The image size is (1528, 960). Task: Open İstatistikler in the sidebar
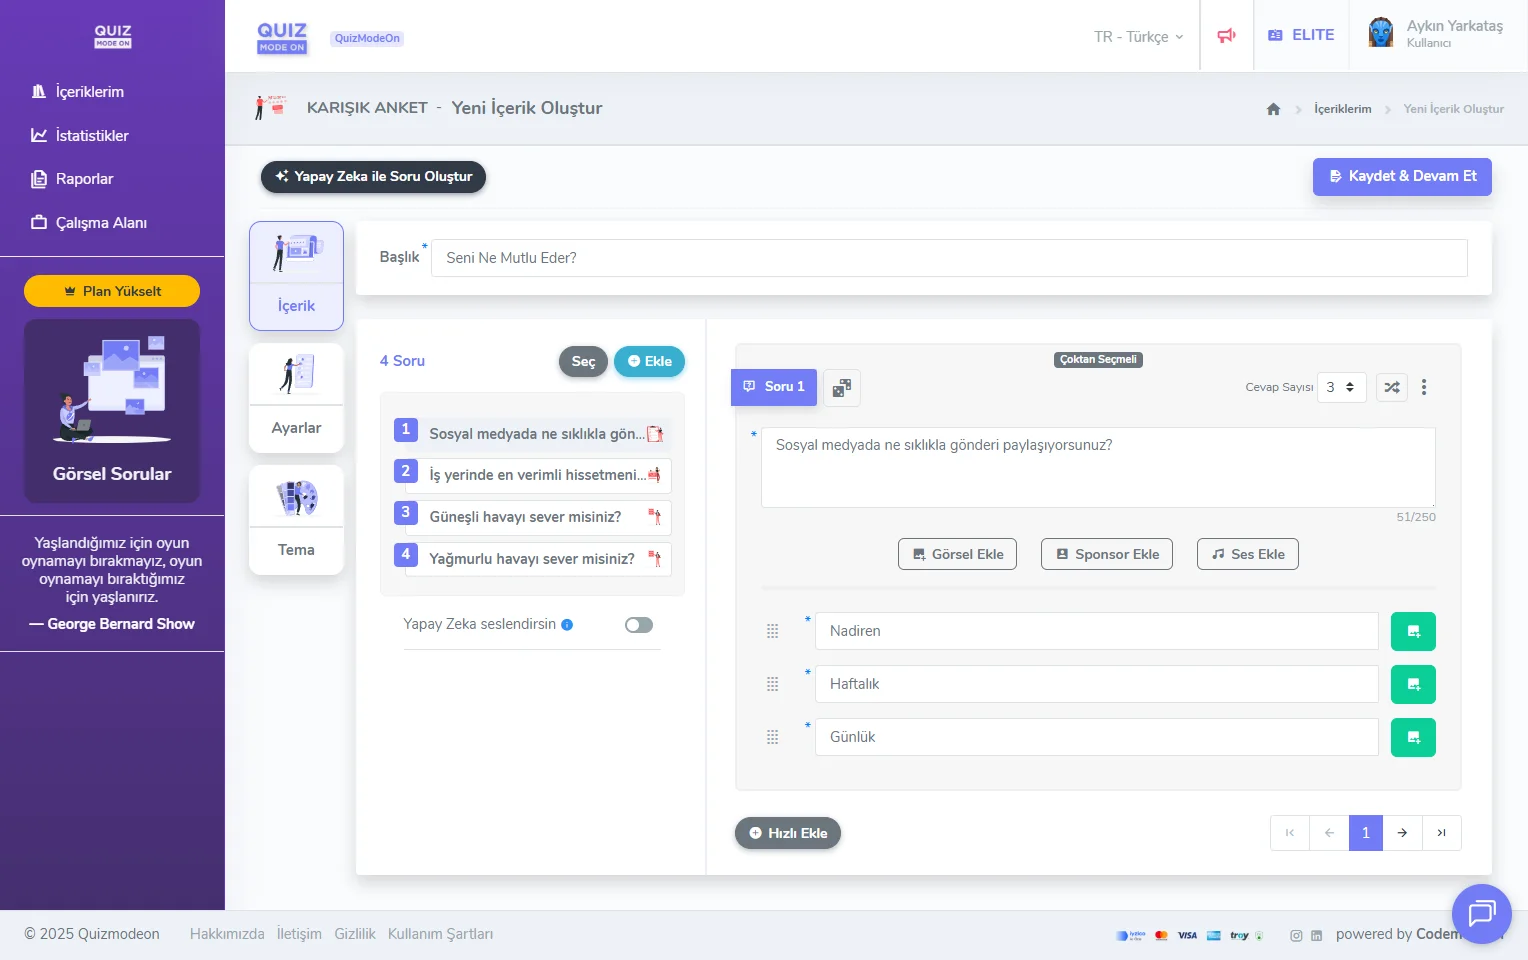point(91,135)
